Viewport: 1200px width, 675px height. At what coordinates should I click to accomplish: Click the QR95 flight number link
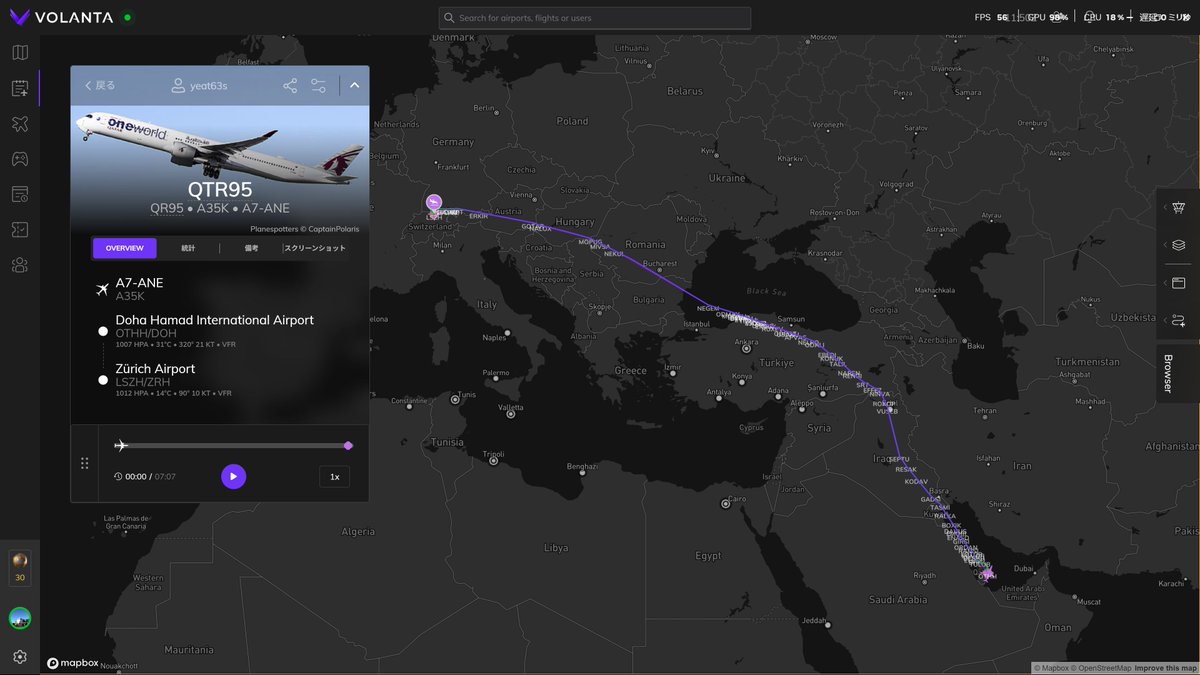pyautogui.click(x=167, y=209)
